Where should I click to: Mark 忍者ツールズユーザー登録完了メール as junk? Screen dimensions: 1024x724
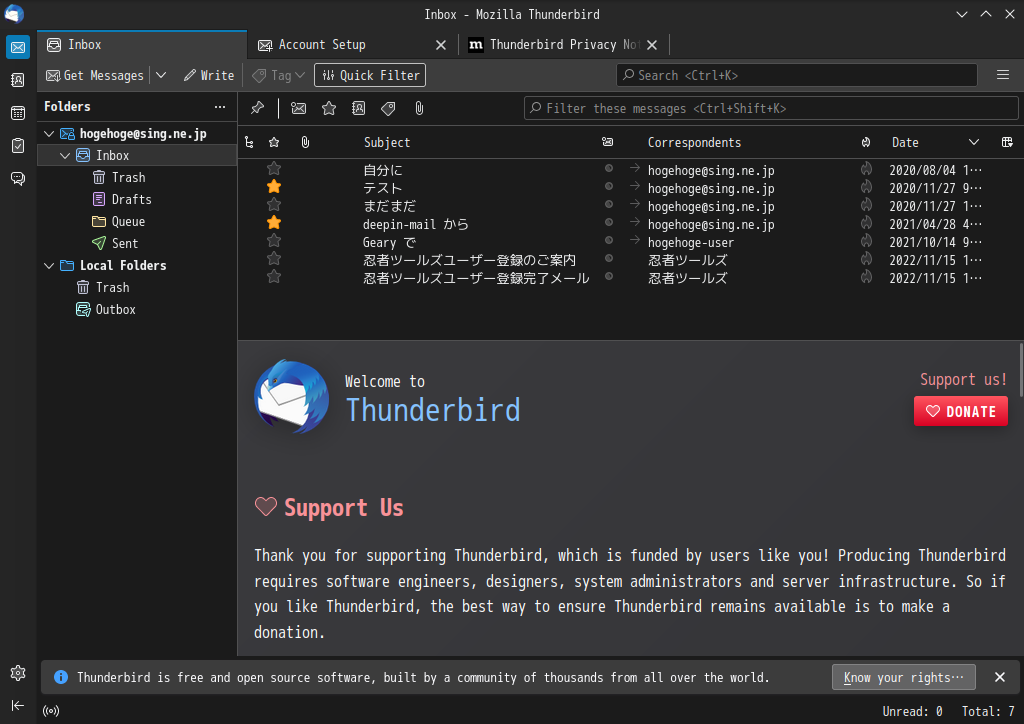click(x=866, y=277)
